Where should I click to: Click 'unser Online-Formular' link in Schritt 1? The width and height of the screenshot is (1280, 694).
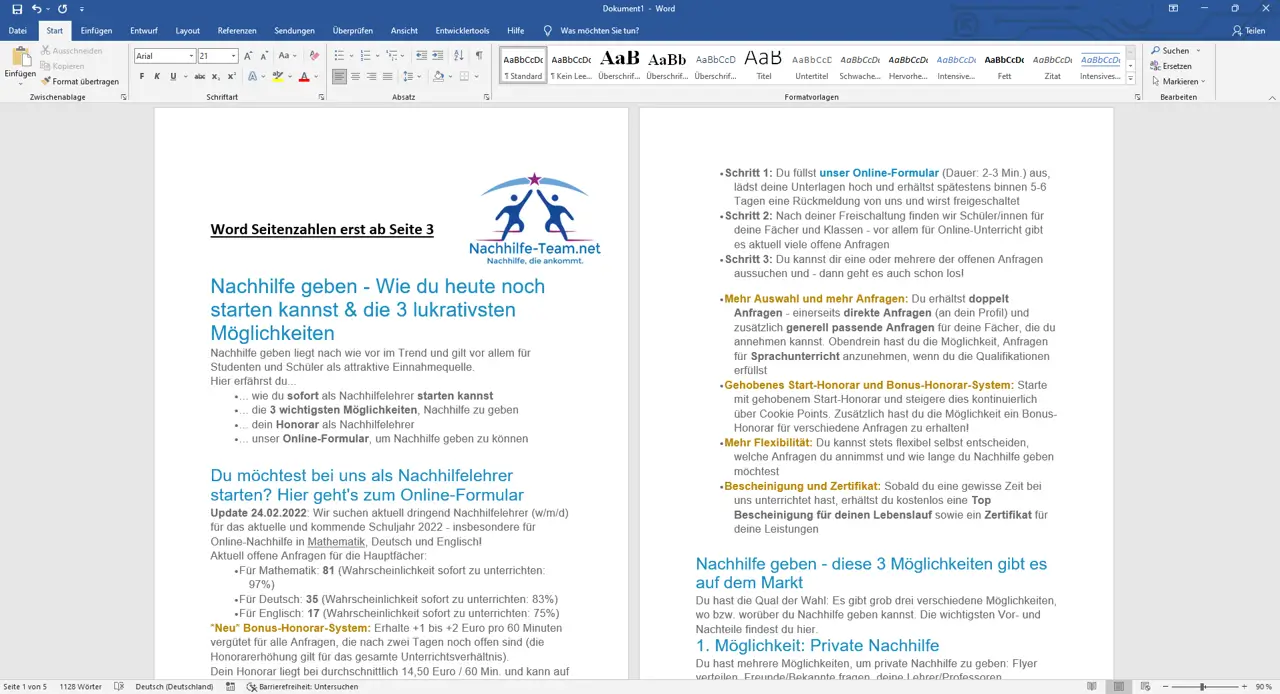pos(879,173)
